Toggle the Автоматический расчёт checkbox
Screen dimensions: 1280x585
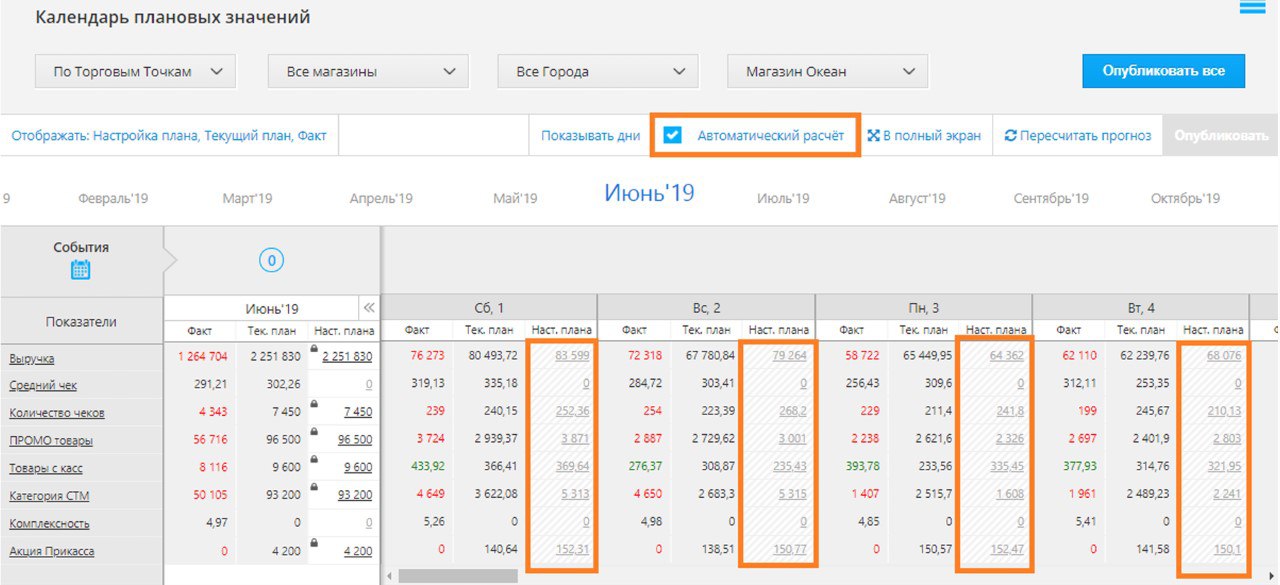tap(673, 135)
